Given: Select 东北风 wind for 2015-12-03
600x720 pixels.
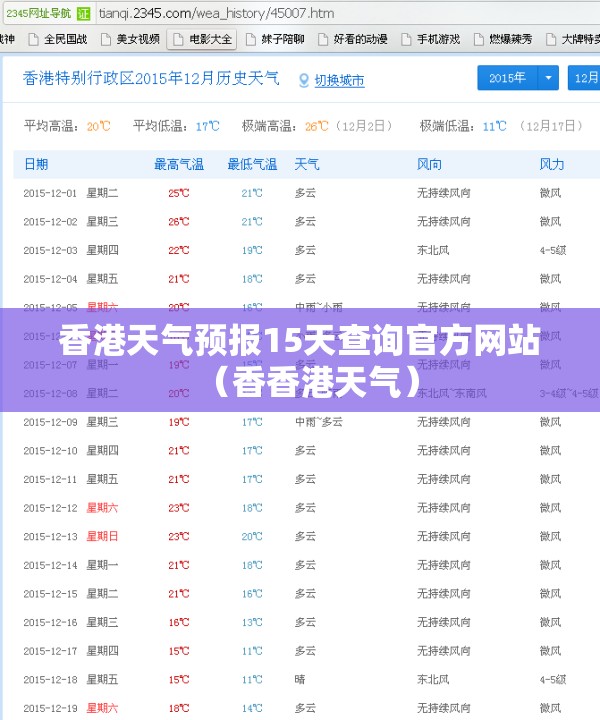Looking at the screenshot, I should coord(433,250).
